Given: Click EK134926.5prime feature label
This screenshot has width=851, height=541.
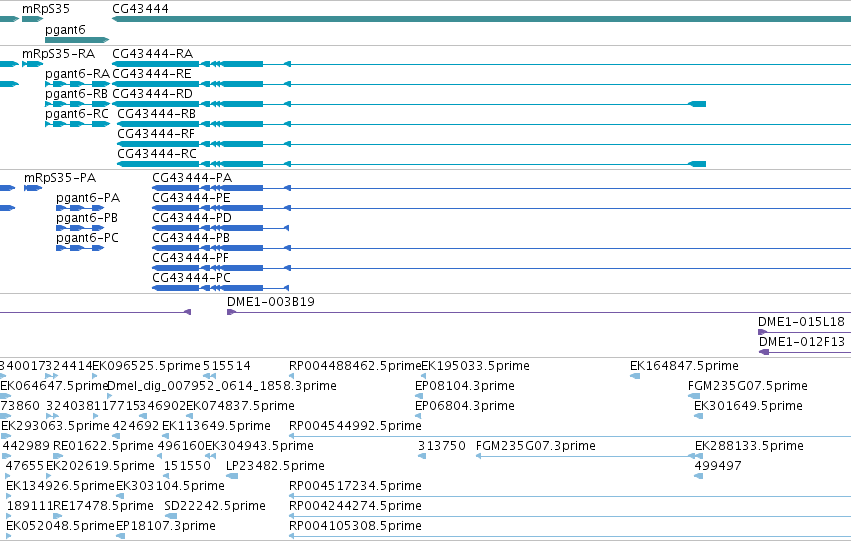Looking at the screenshot, I should [x=60, y=486].
